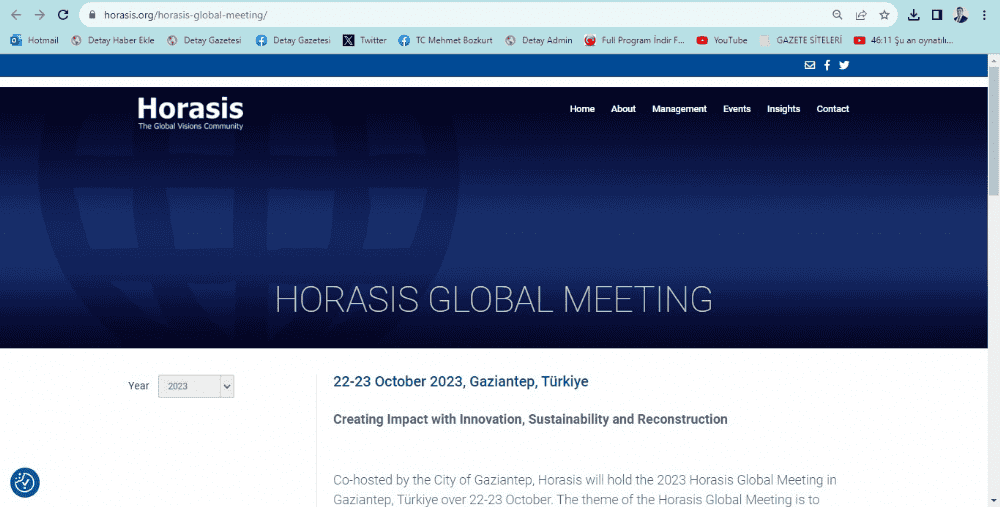Click the Twitter bird icon in top bar
Viewport: 1000px width, 507px height.
click(844, 65)
